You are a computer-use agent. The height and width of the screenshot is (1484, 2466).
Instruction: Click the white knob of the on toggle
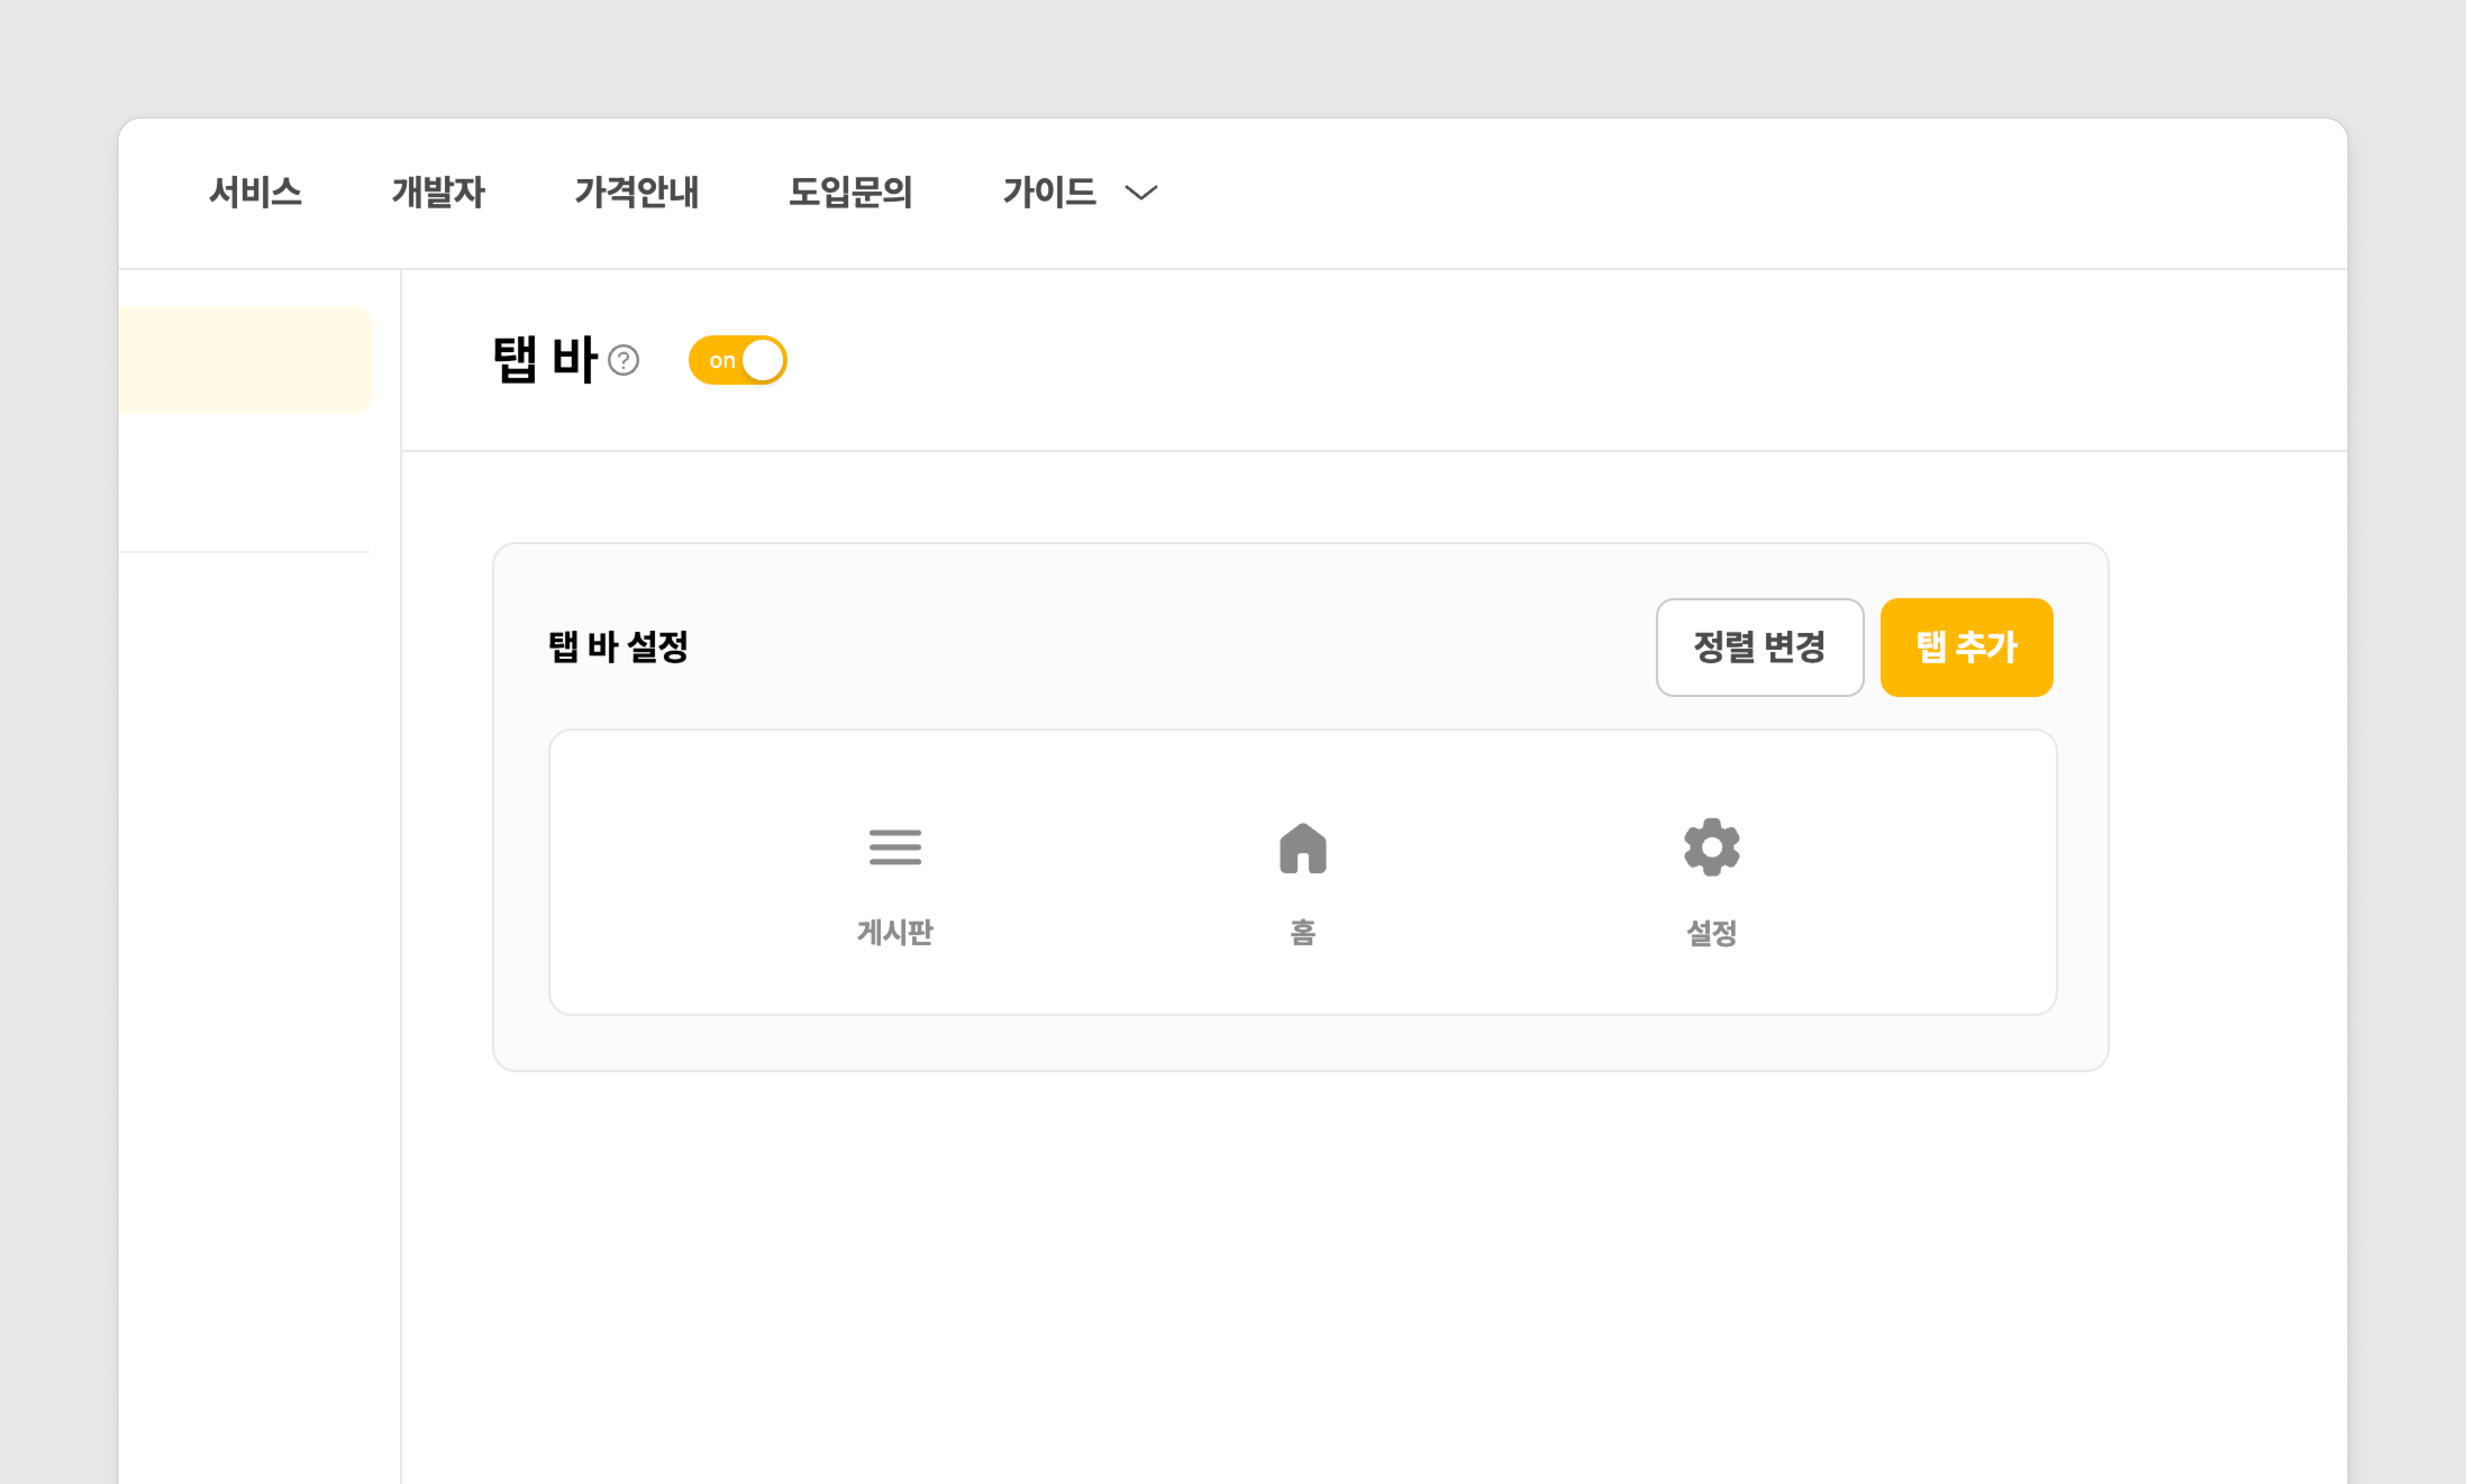[x=763, y=360]
